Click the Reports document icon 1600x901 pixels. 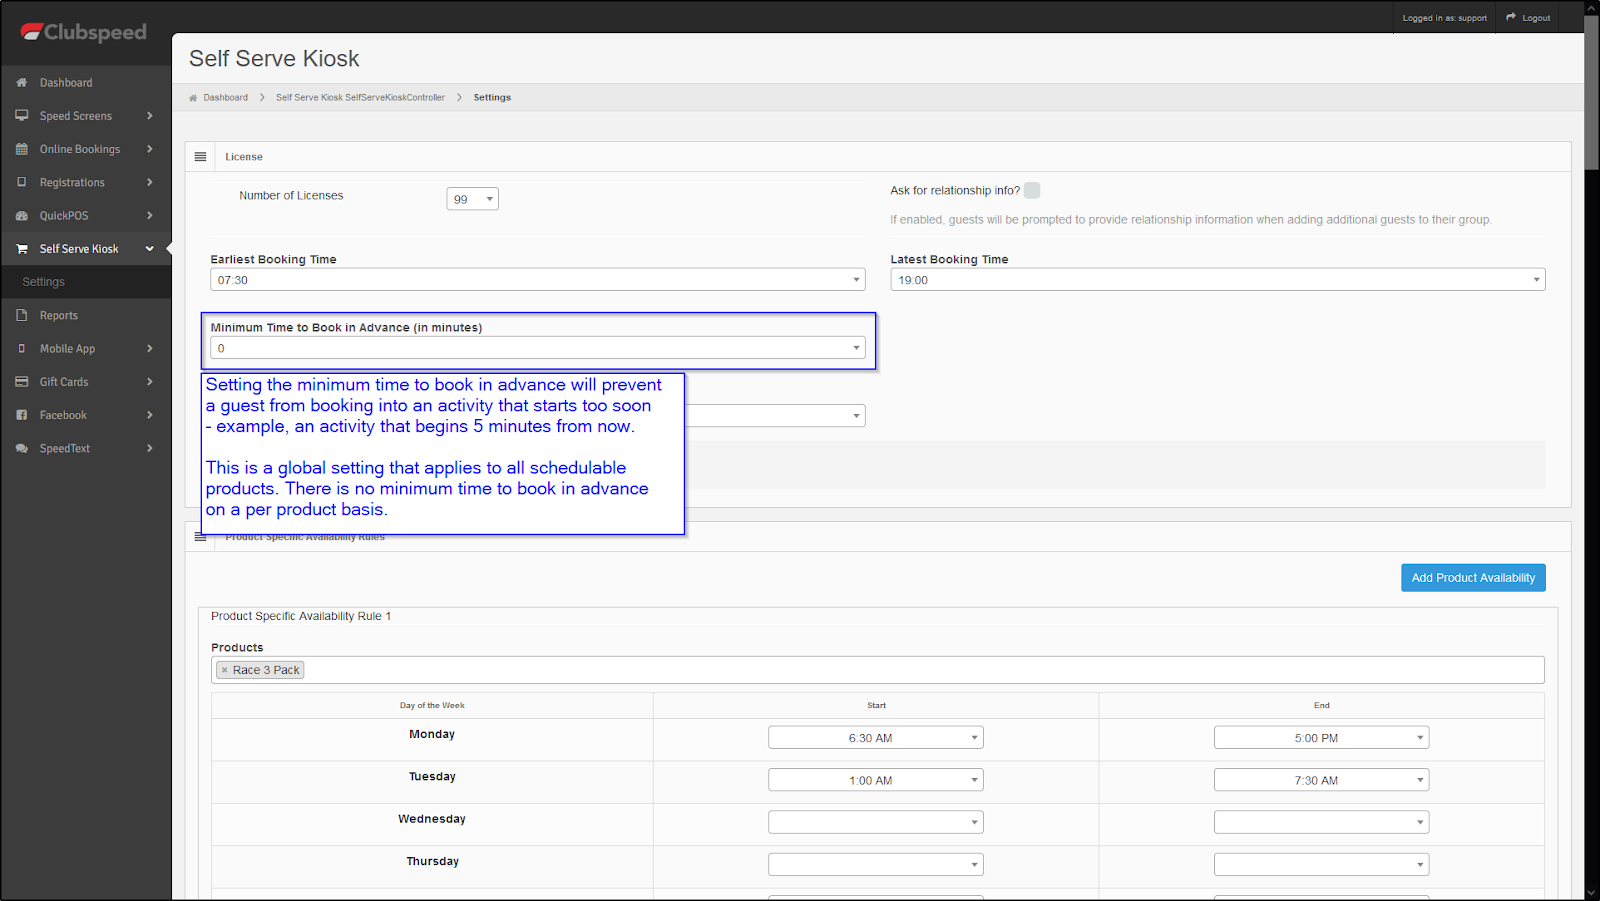(22, 315)
